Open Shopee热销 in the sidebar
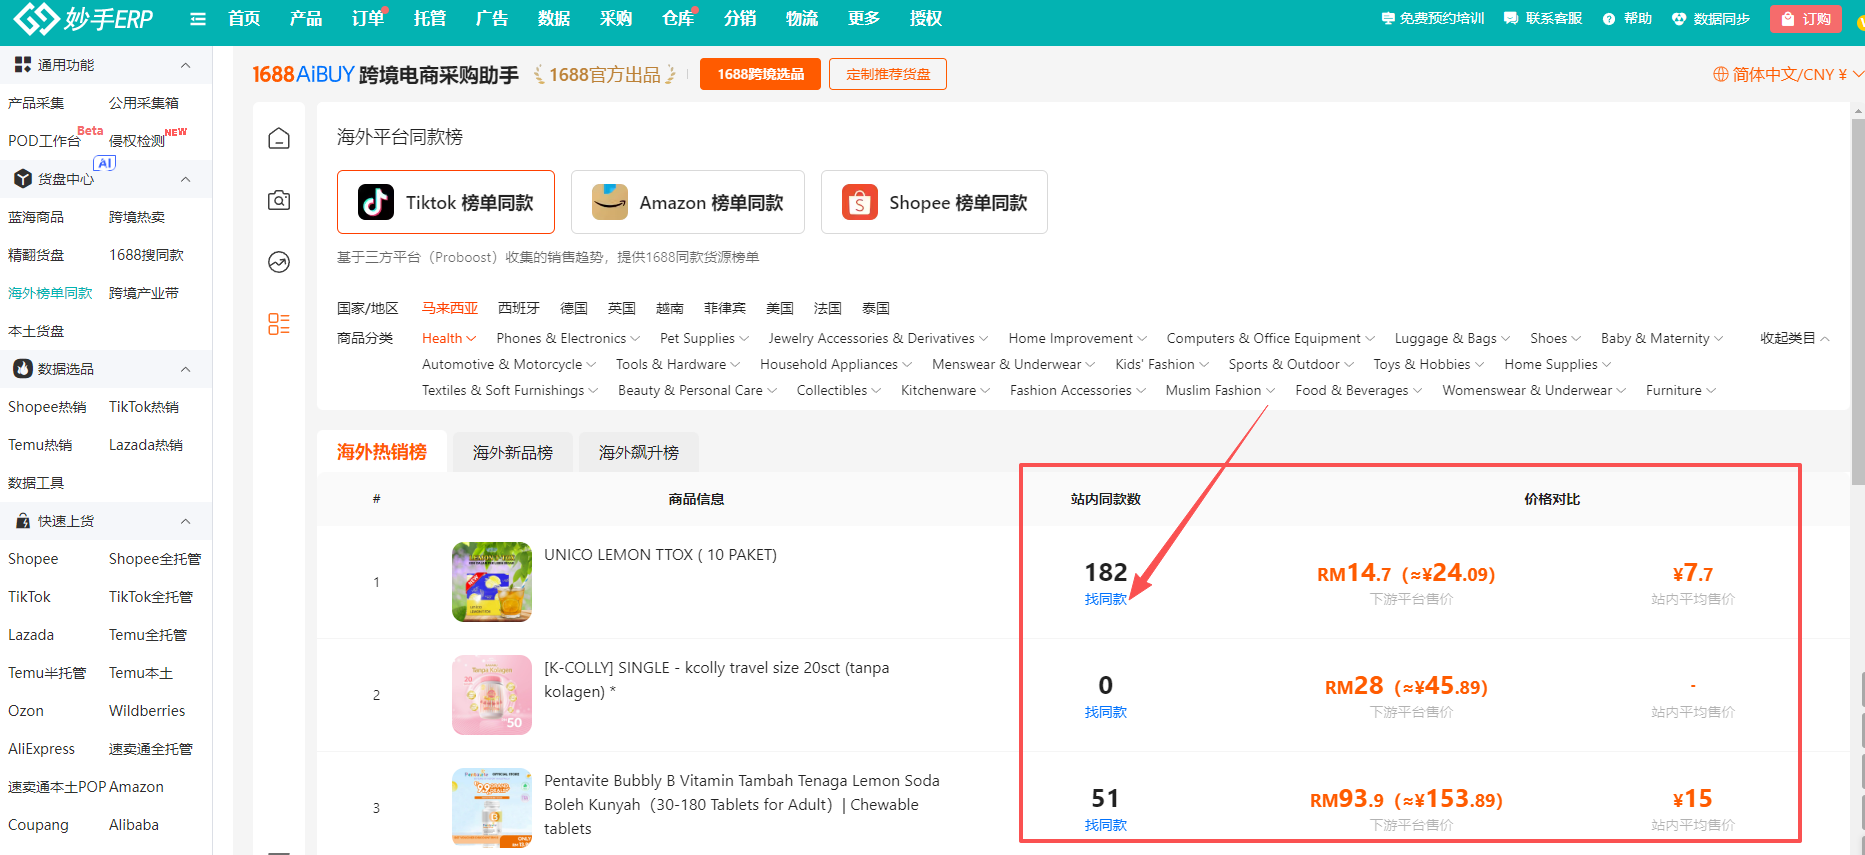This screenshot has height=855, width=1865. (47, 407)
